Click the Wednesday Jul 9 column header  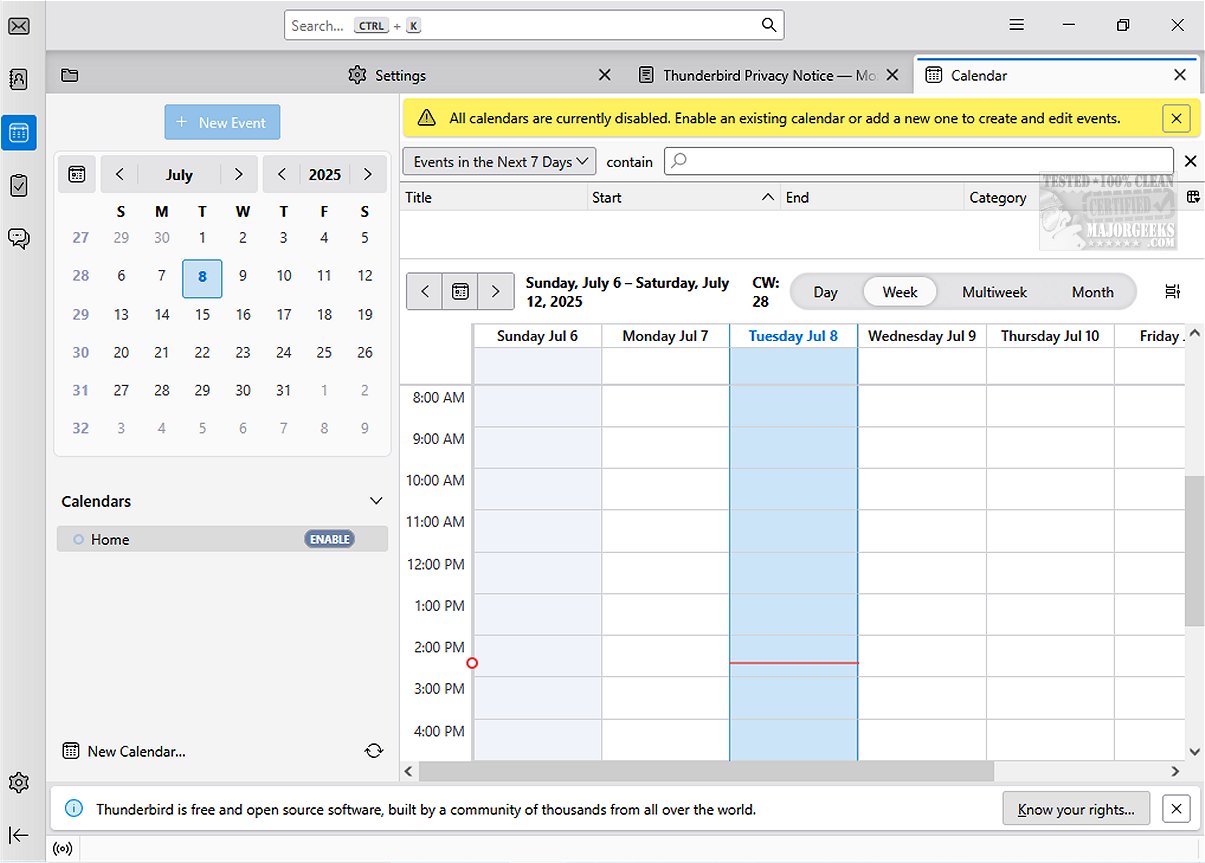click(922, 336)
